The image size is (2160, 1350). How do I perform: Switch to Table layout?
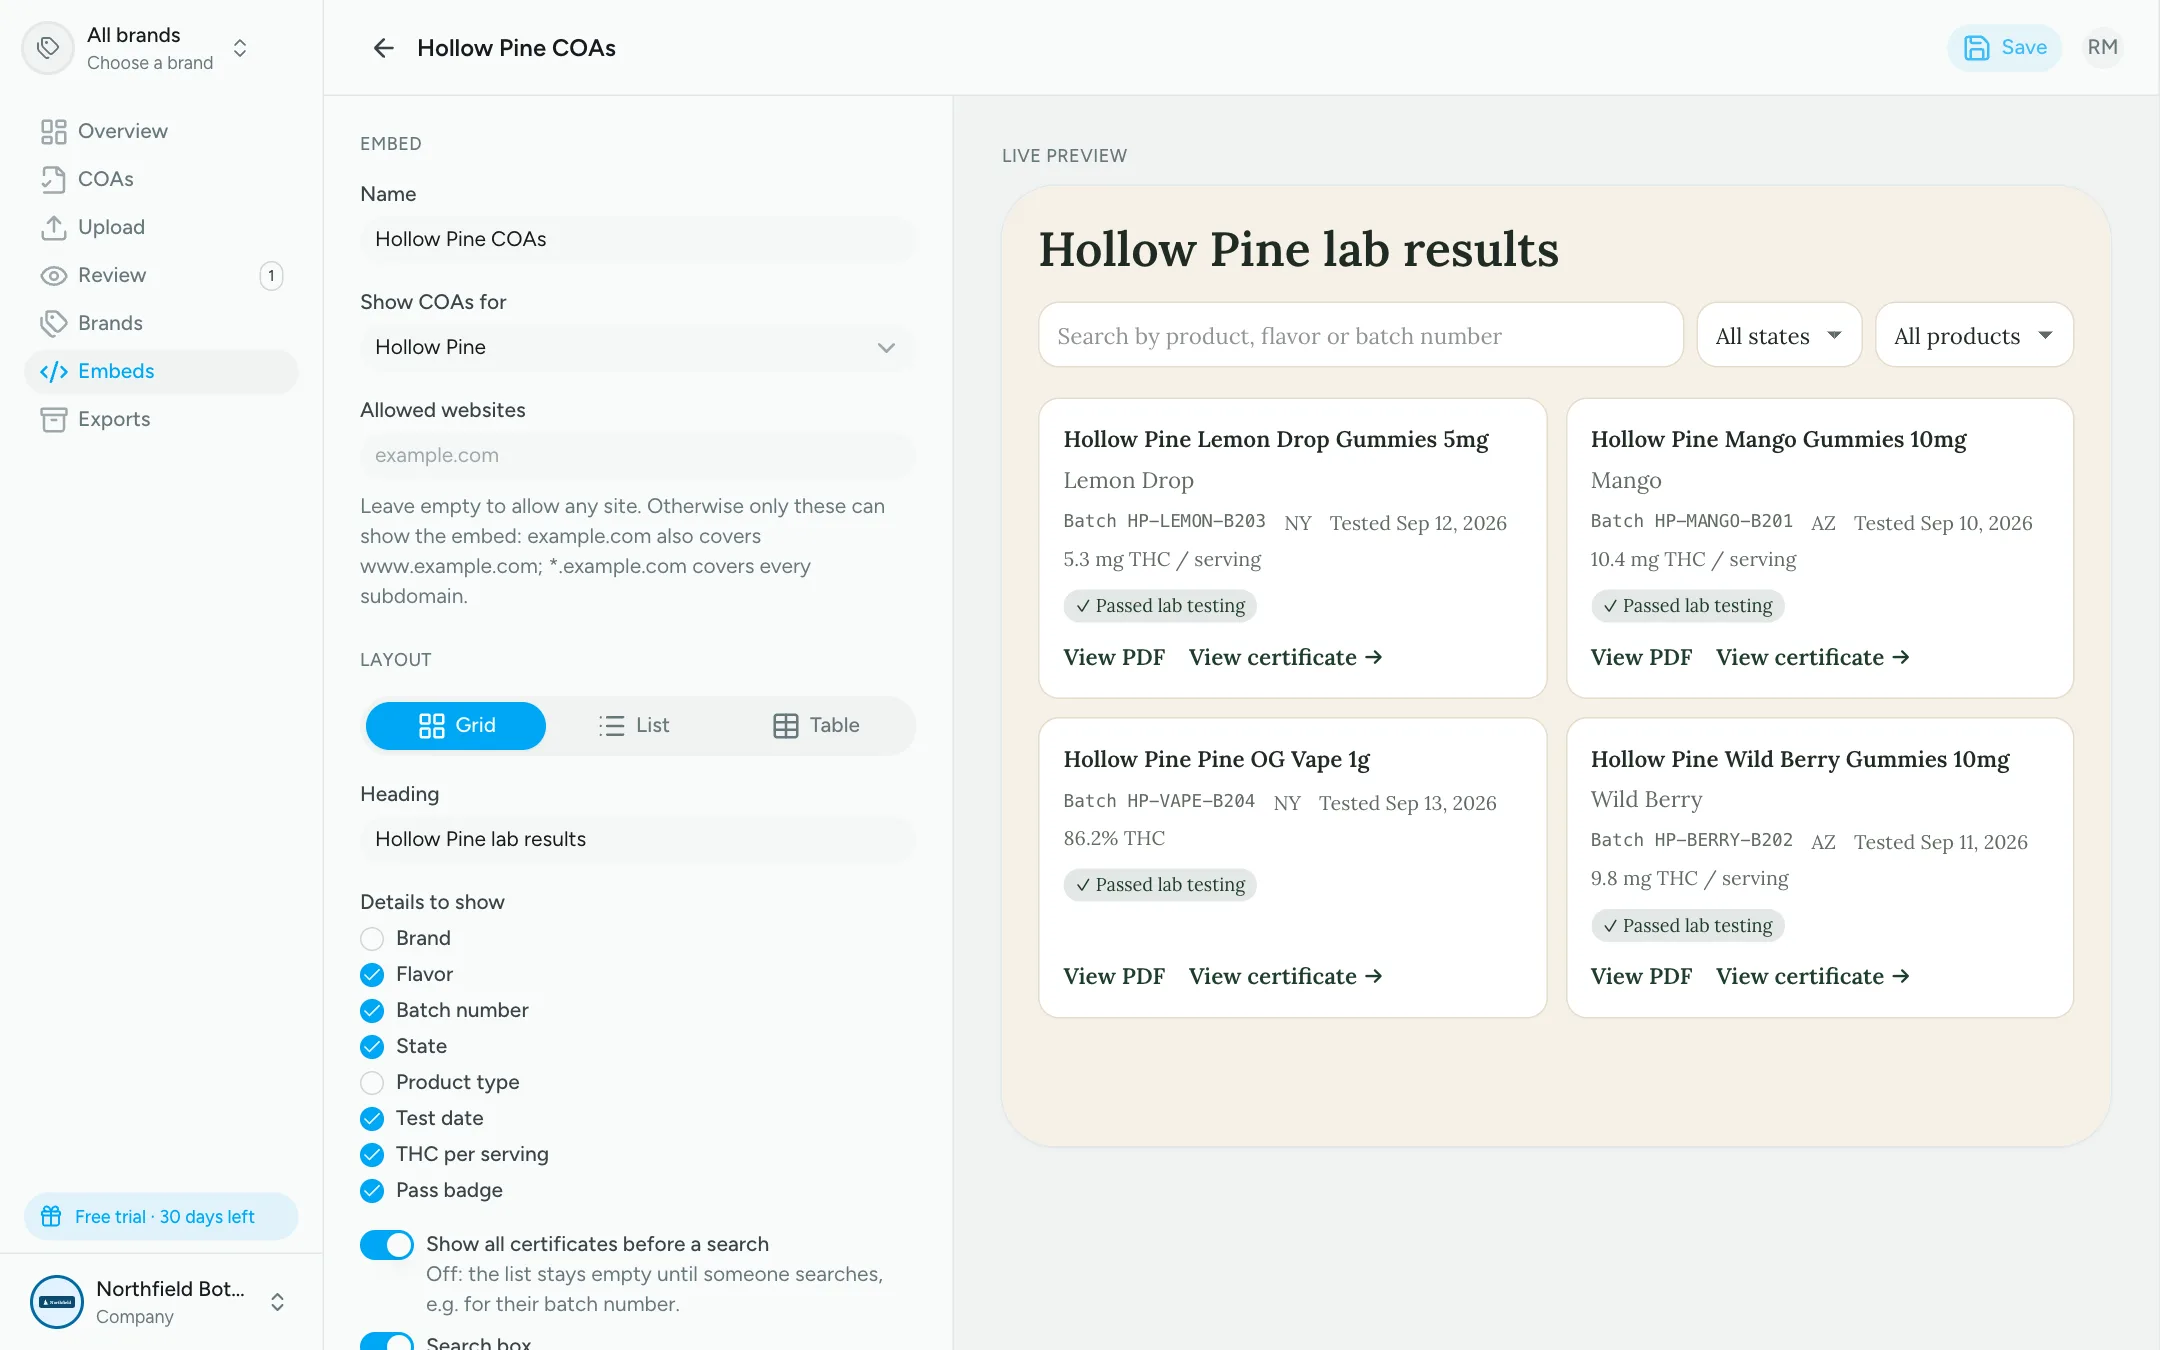[x=817, y=725]
